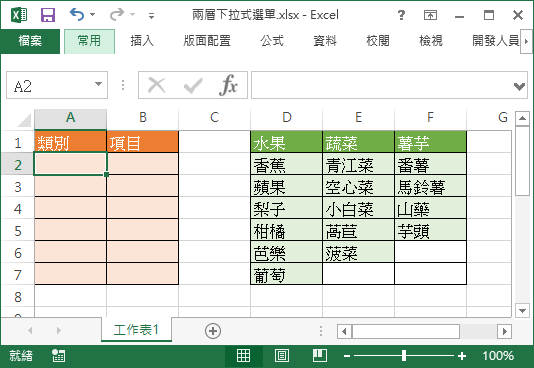Click the vertical scrollbar down arrow
This screenshot has width=534, height=368.
(x=522, y=310)
